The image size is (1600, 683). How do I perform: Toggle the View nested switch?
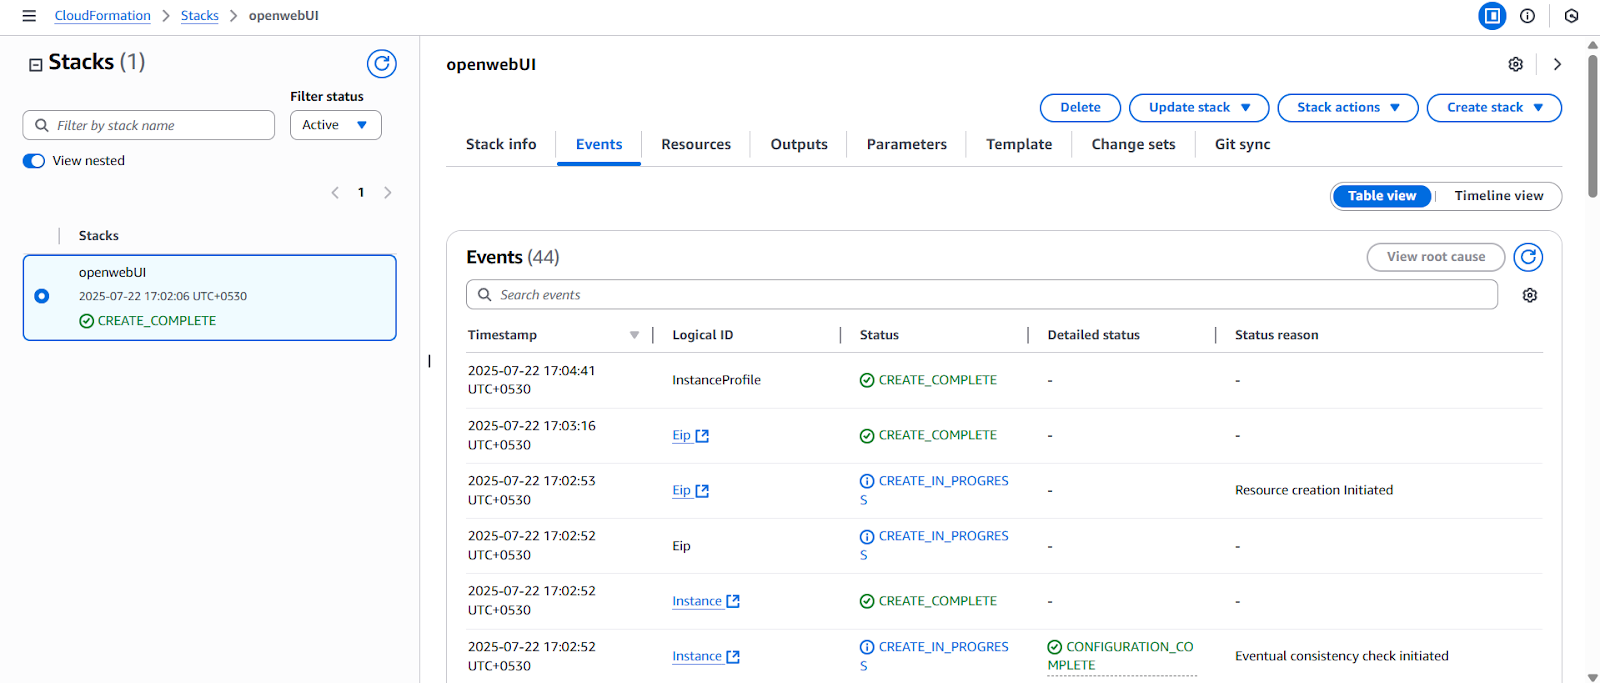tap(34, 161)
